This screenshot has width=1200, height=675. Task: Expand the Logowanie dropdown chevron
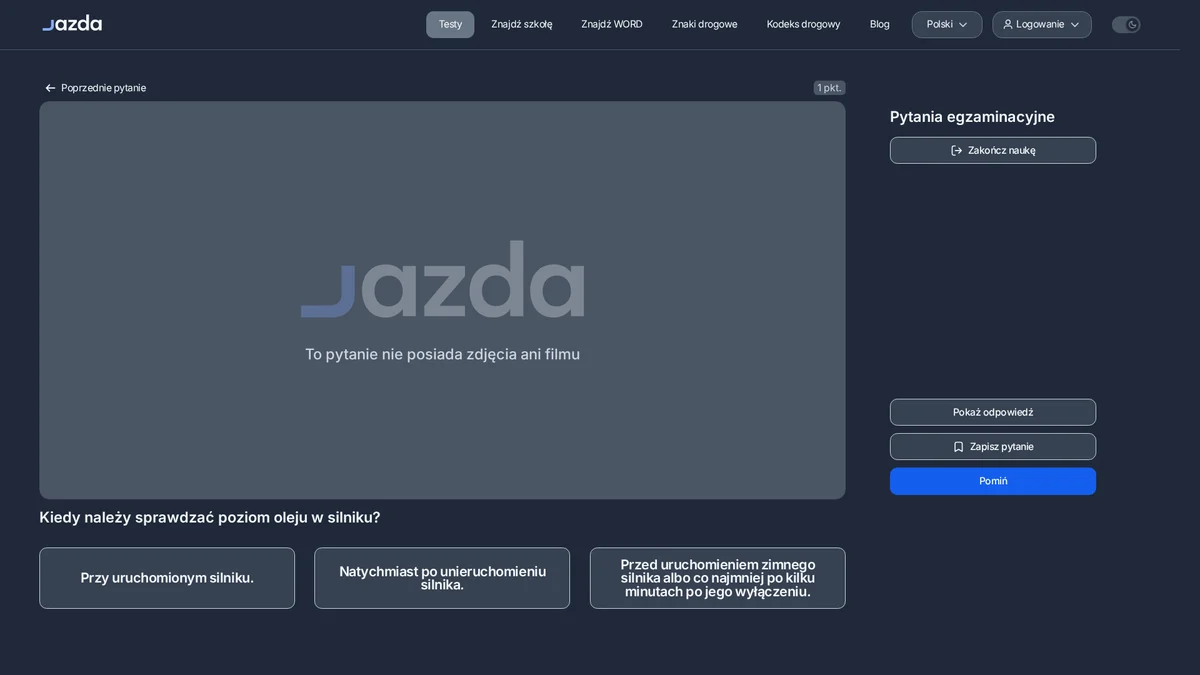[x=1075, y=24]
